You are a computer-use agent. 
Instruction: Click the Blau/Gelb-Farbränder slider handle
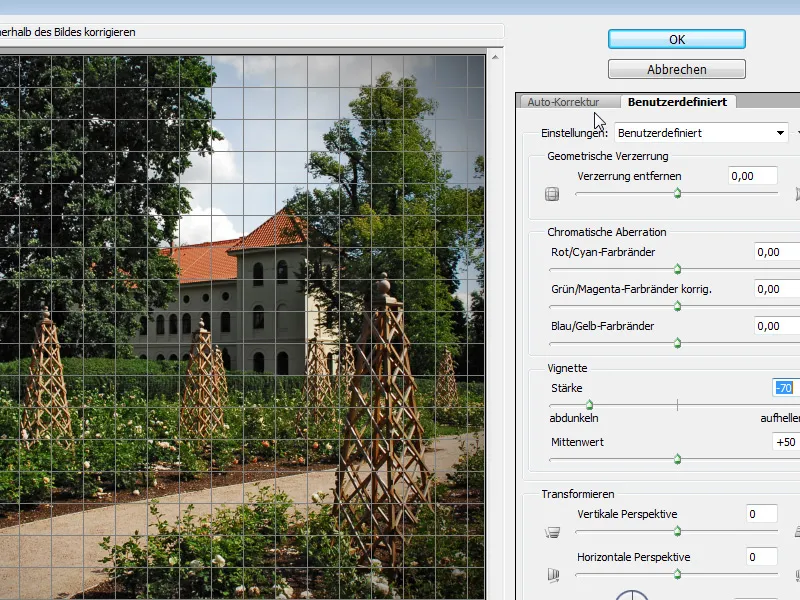pyautogui.click(x=678, y=343)
